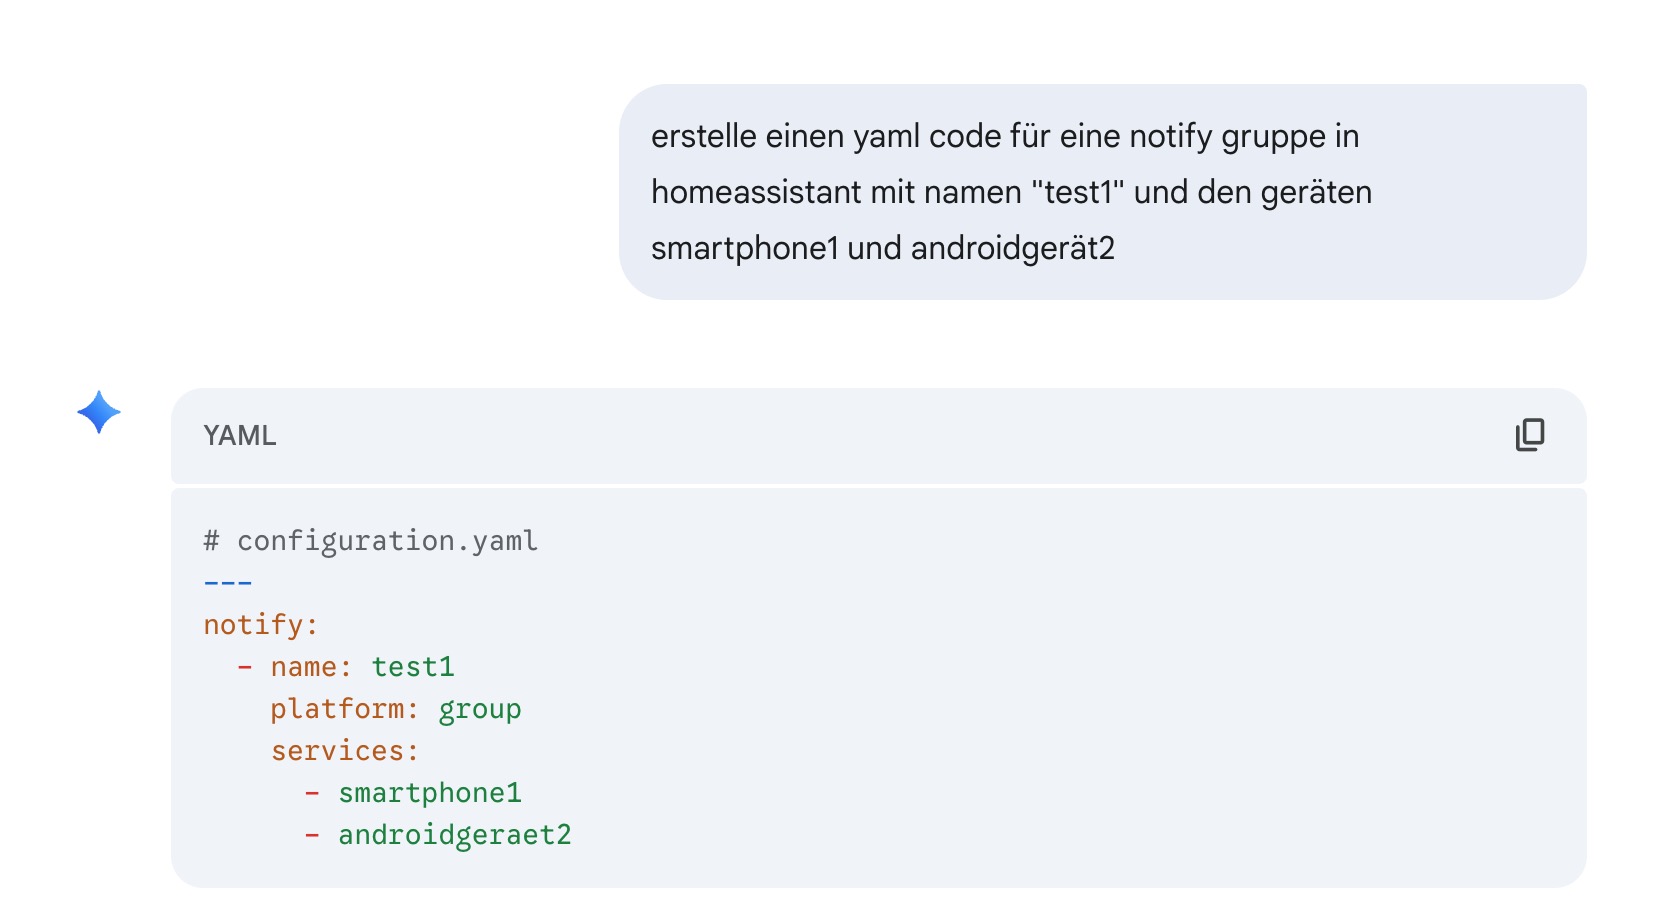This screenshot has height=920, width=1658.
Task: Click the word 'smartphone1' in the prompt
Action: click(x=744, y=248)
